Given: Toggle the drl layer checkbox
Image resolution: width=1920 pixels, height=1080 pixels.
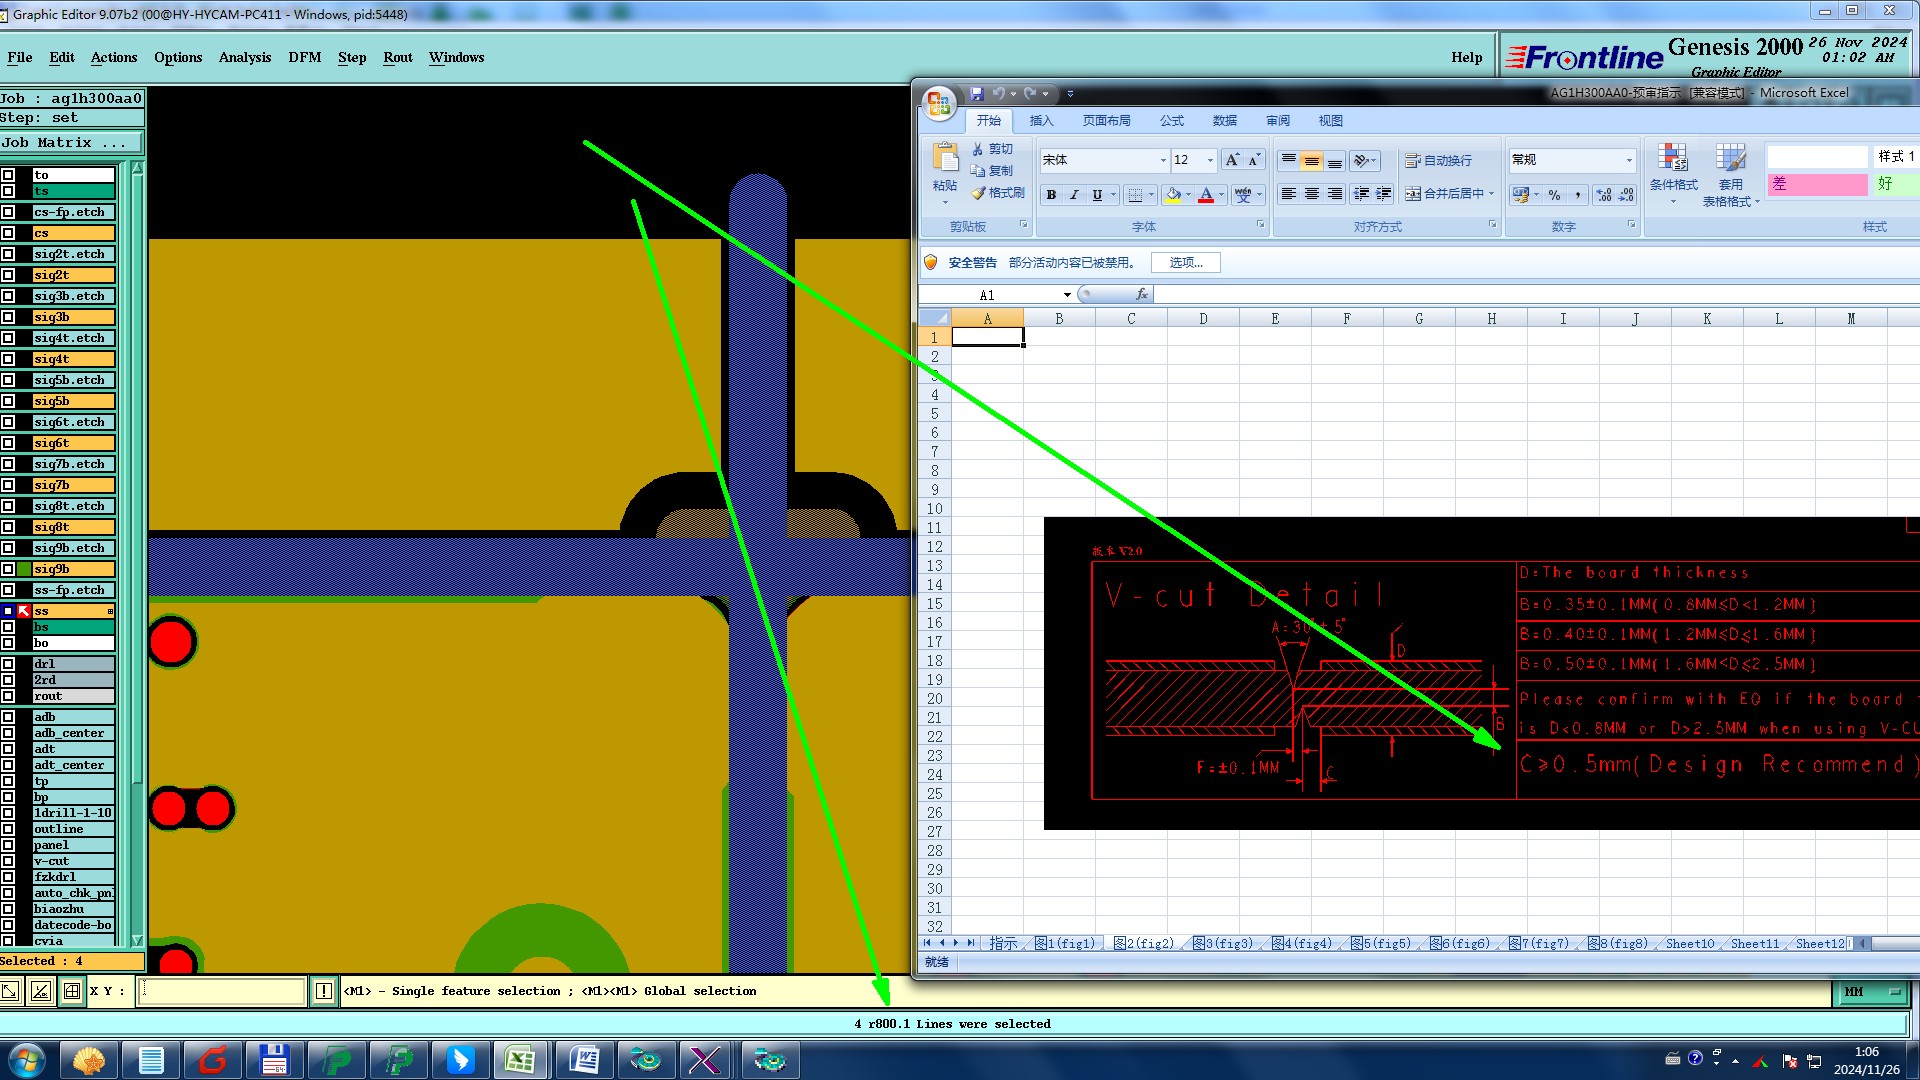Looking at the screenshot, I should [x=9, y=664].
